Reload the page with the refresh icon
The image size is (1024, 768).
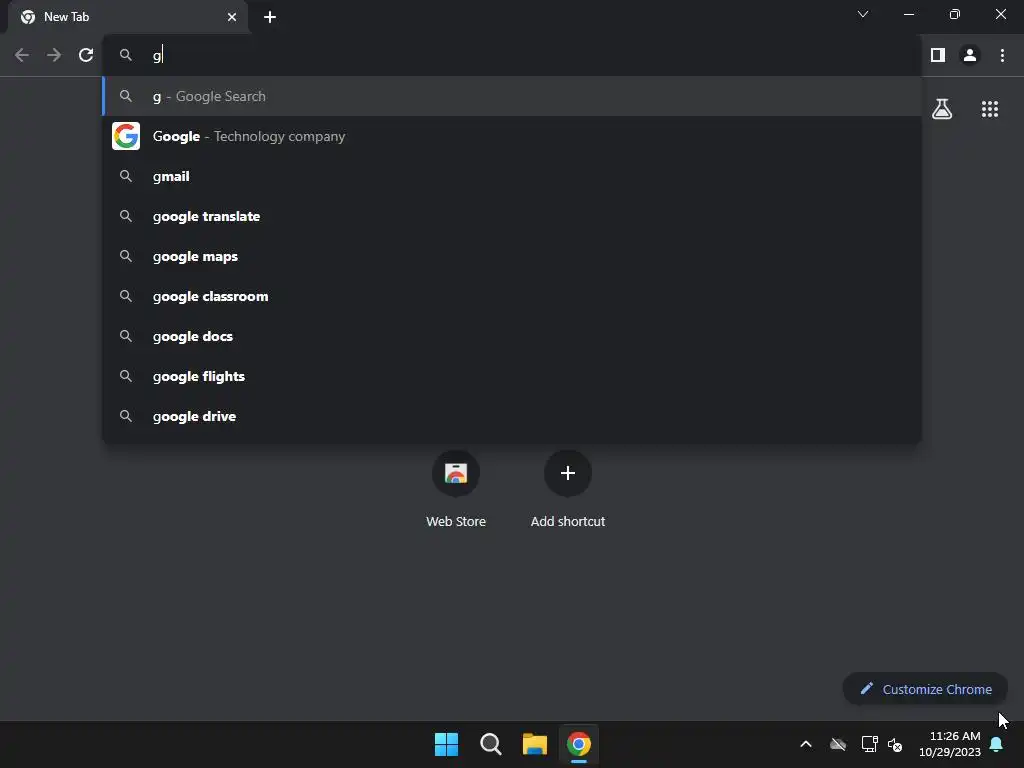point(86,56)
